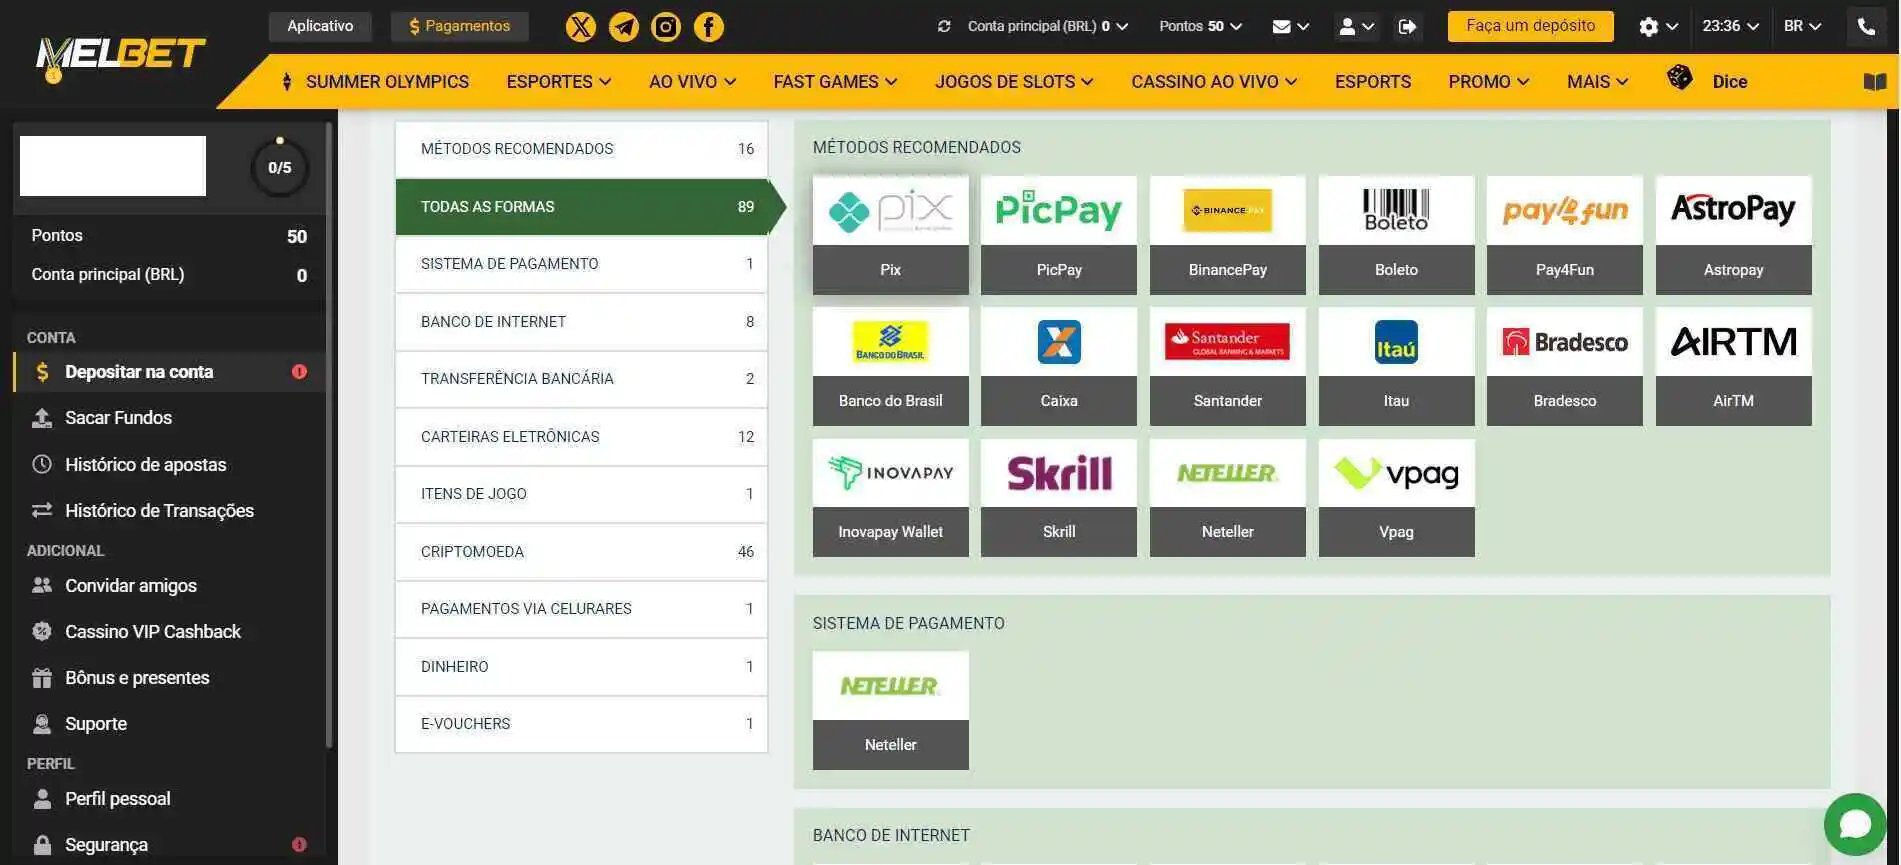Click the book icon in navigation bar

[x=1875, y=82]
